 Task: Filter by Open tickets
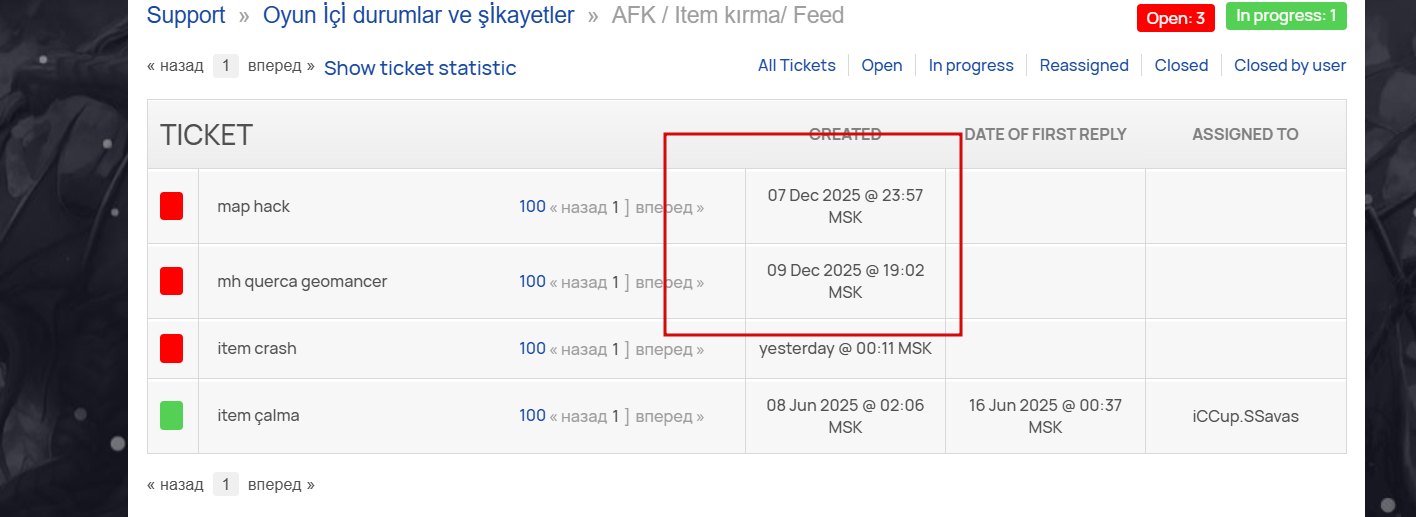pyautogui.click(x=881, y=65)
